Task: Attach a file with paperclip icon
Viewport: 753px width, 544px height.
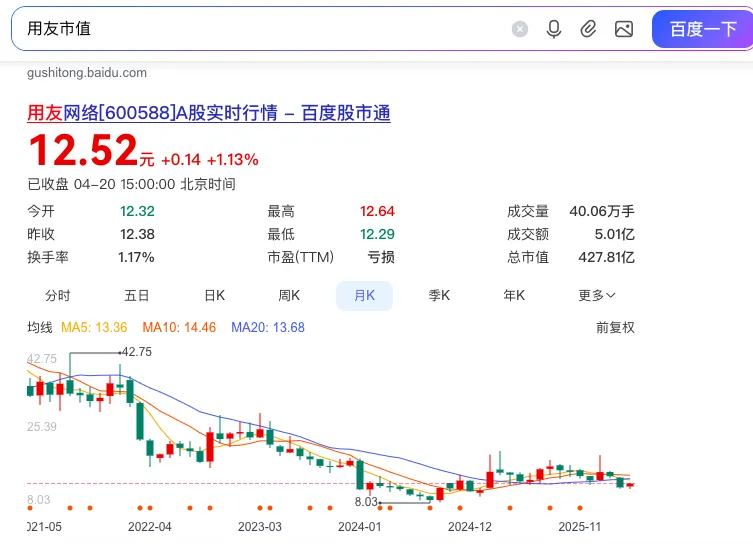Action: 588,29
